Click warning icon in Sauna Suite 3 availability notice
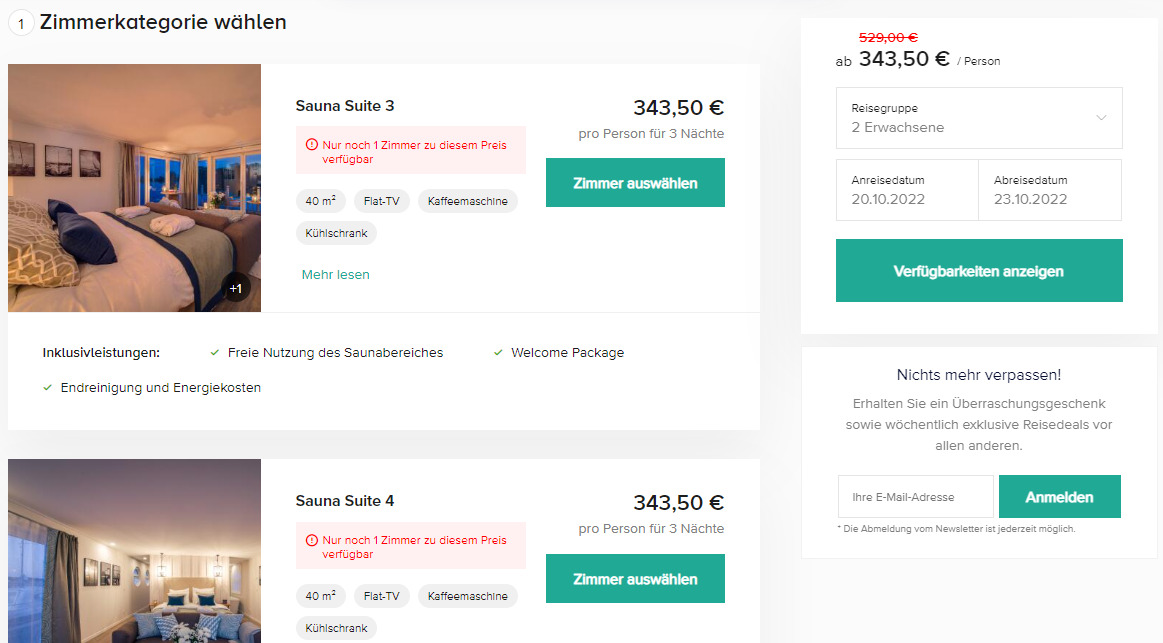This screenshot has height=643, width=1163. pyautogui.click(x=312, y=145)
